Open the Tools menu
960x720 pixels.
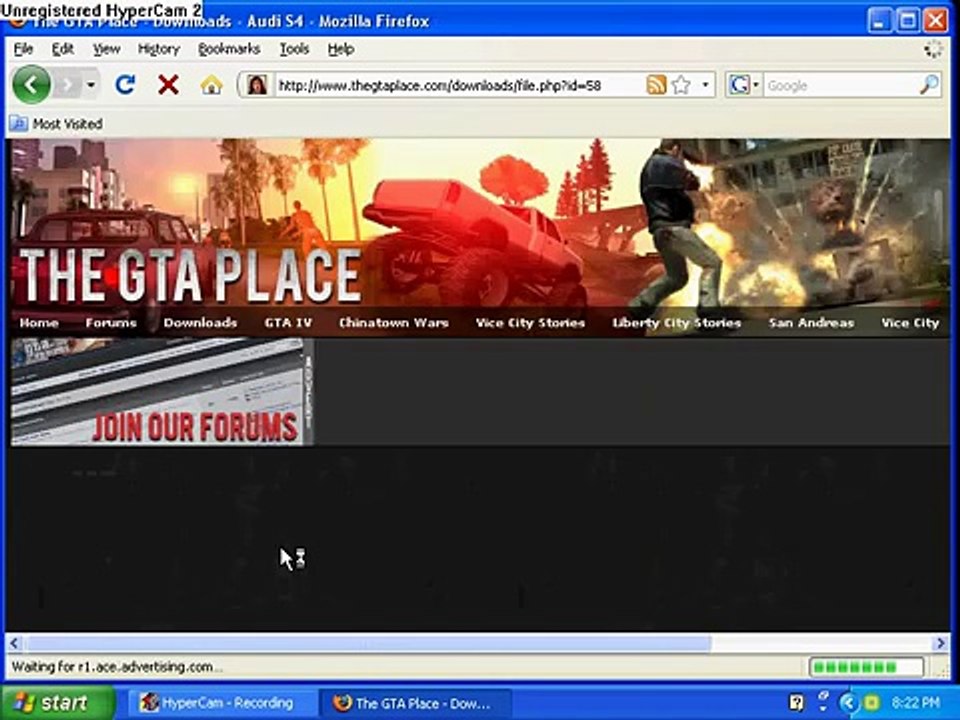coord(294,49)
